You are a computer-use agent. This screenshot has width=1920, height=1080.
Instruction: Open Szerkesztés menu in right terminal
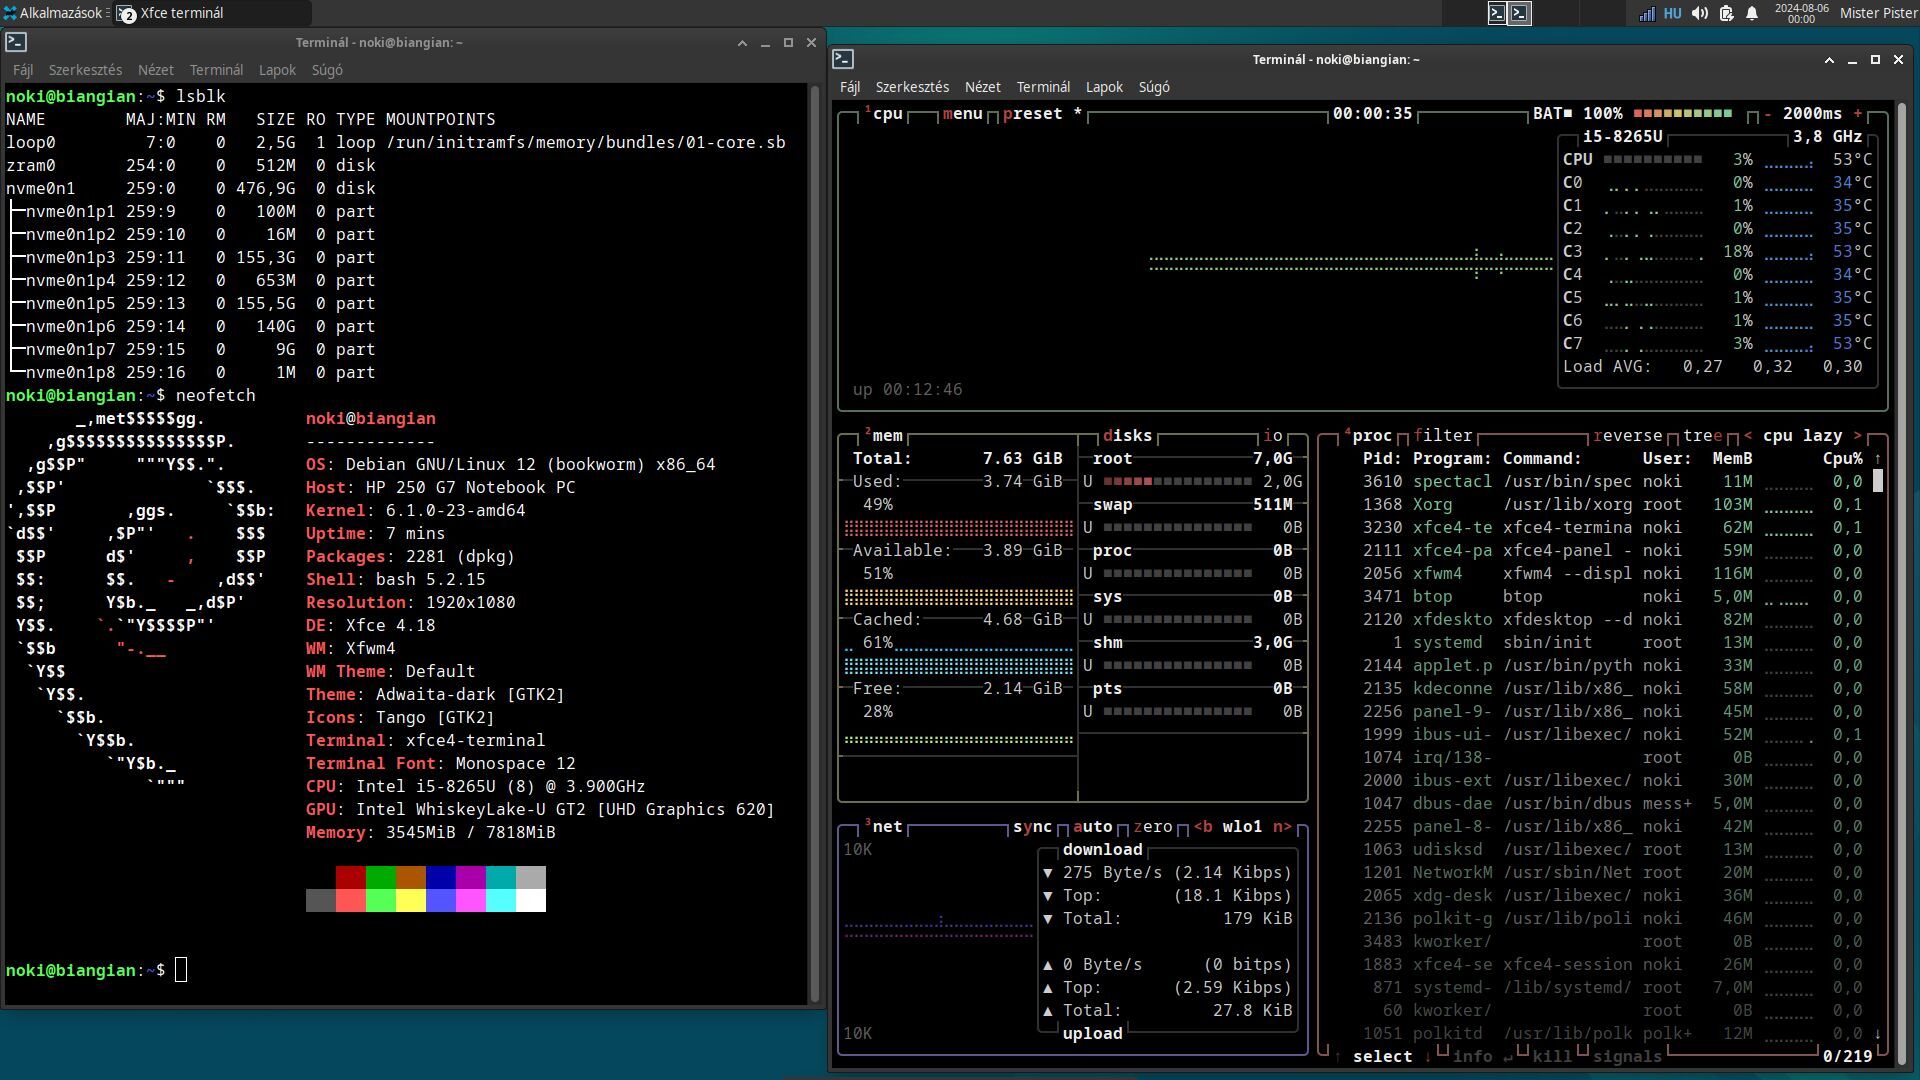click(x=912, y=87)
